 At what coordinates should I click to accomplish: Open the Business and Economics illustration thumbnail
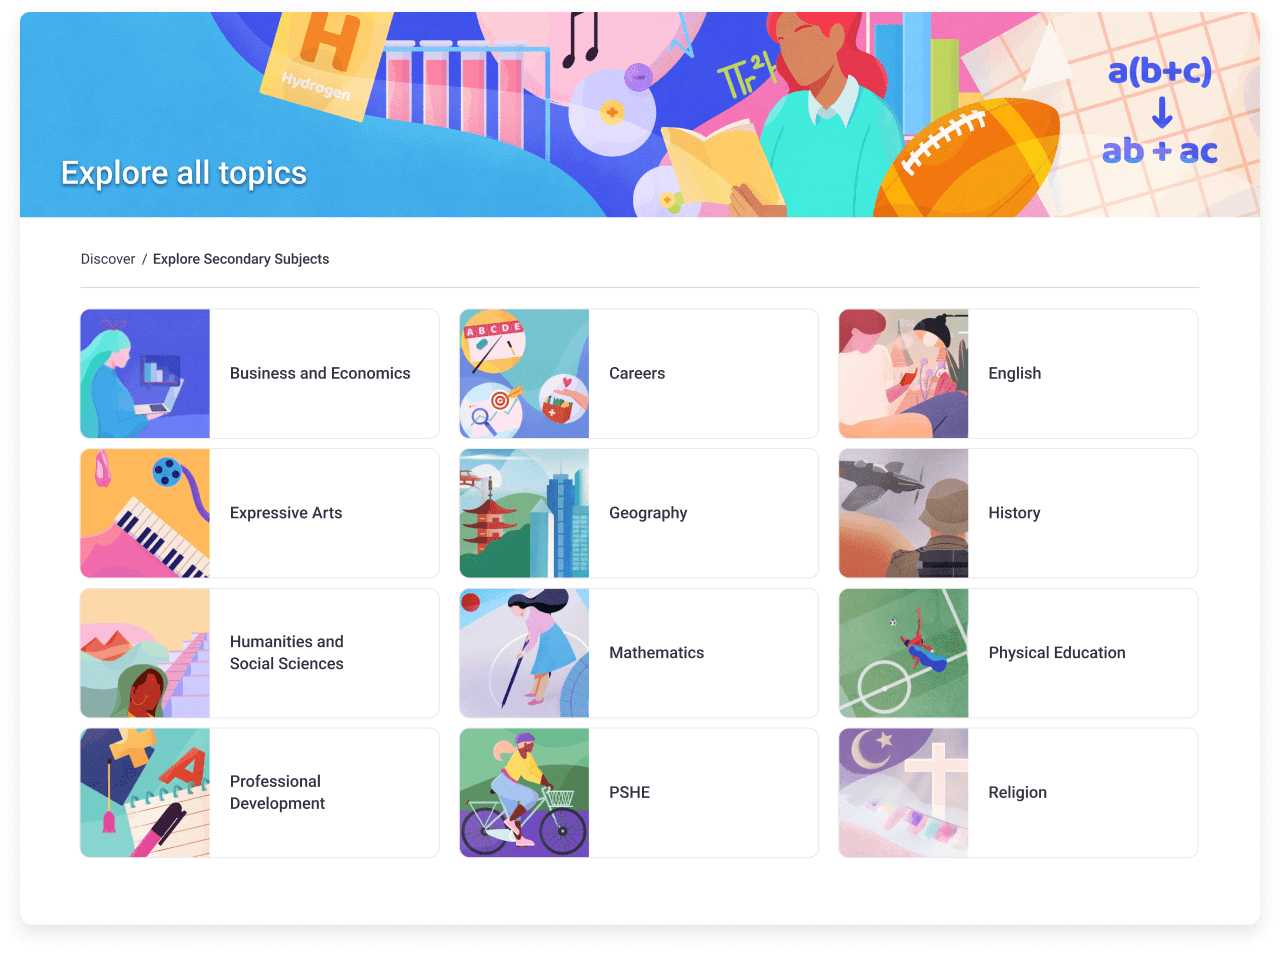tap(145, 373)
